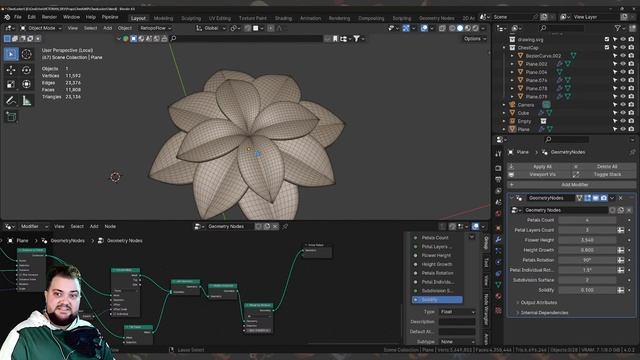
Task: Open the Subtype None dropdown
Action: [457, 342]
